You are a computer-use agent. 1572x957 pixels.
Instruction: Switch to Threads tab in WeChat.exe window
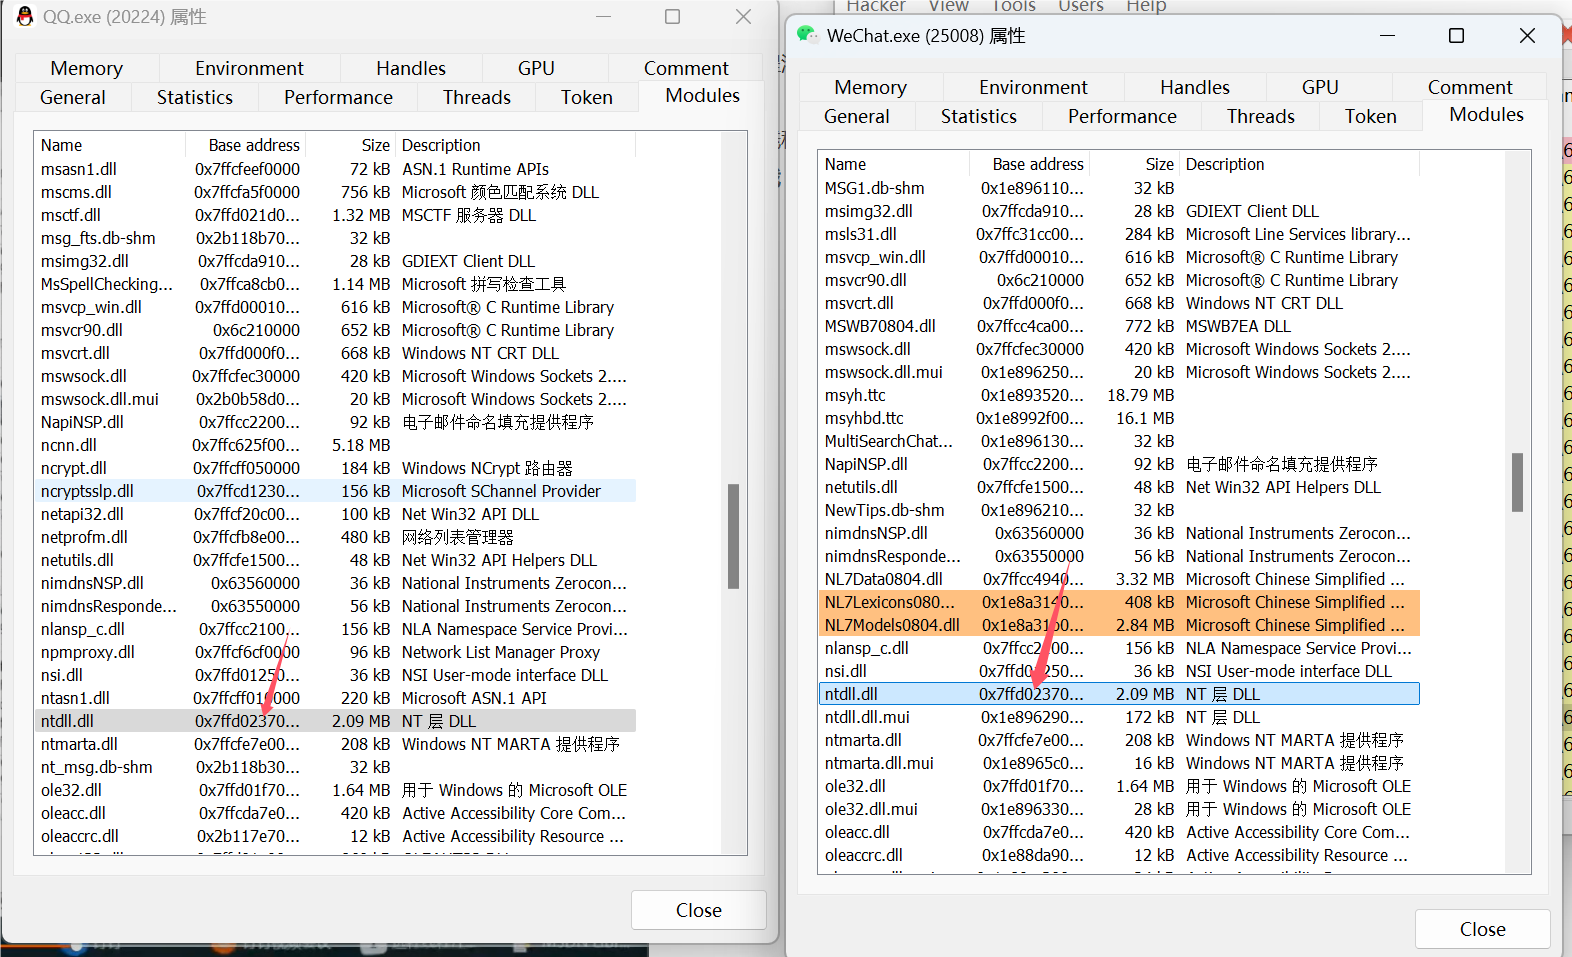point(1261,116)
